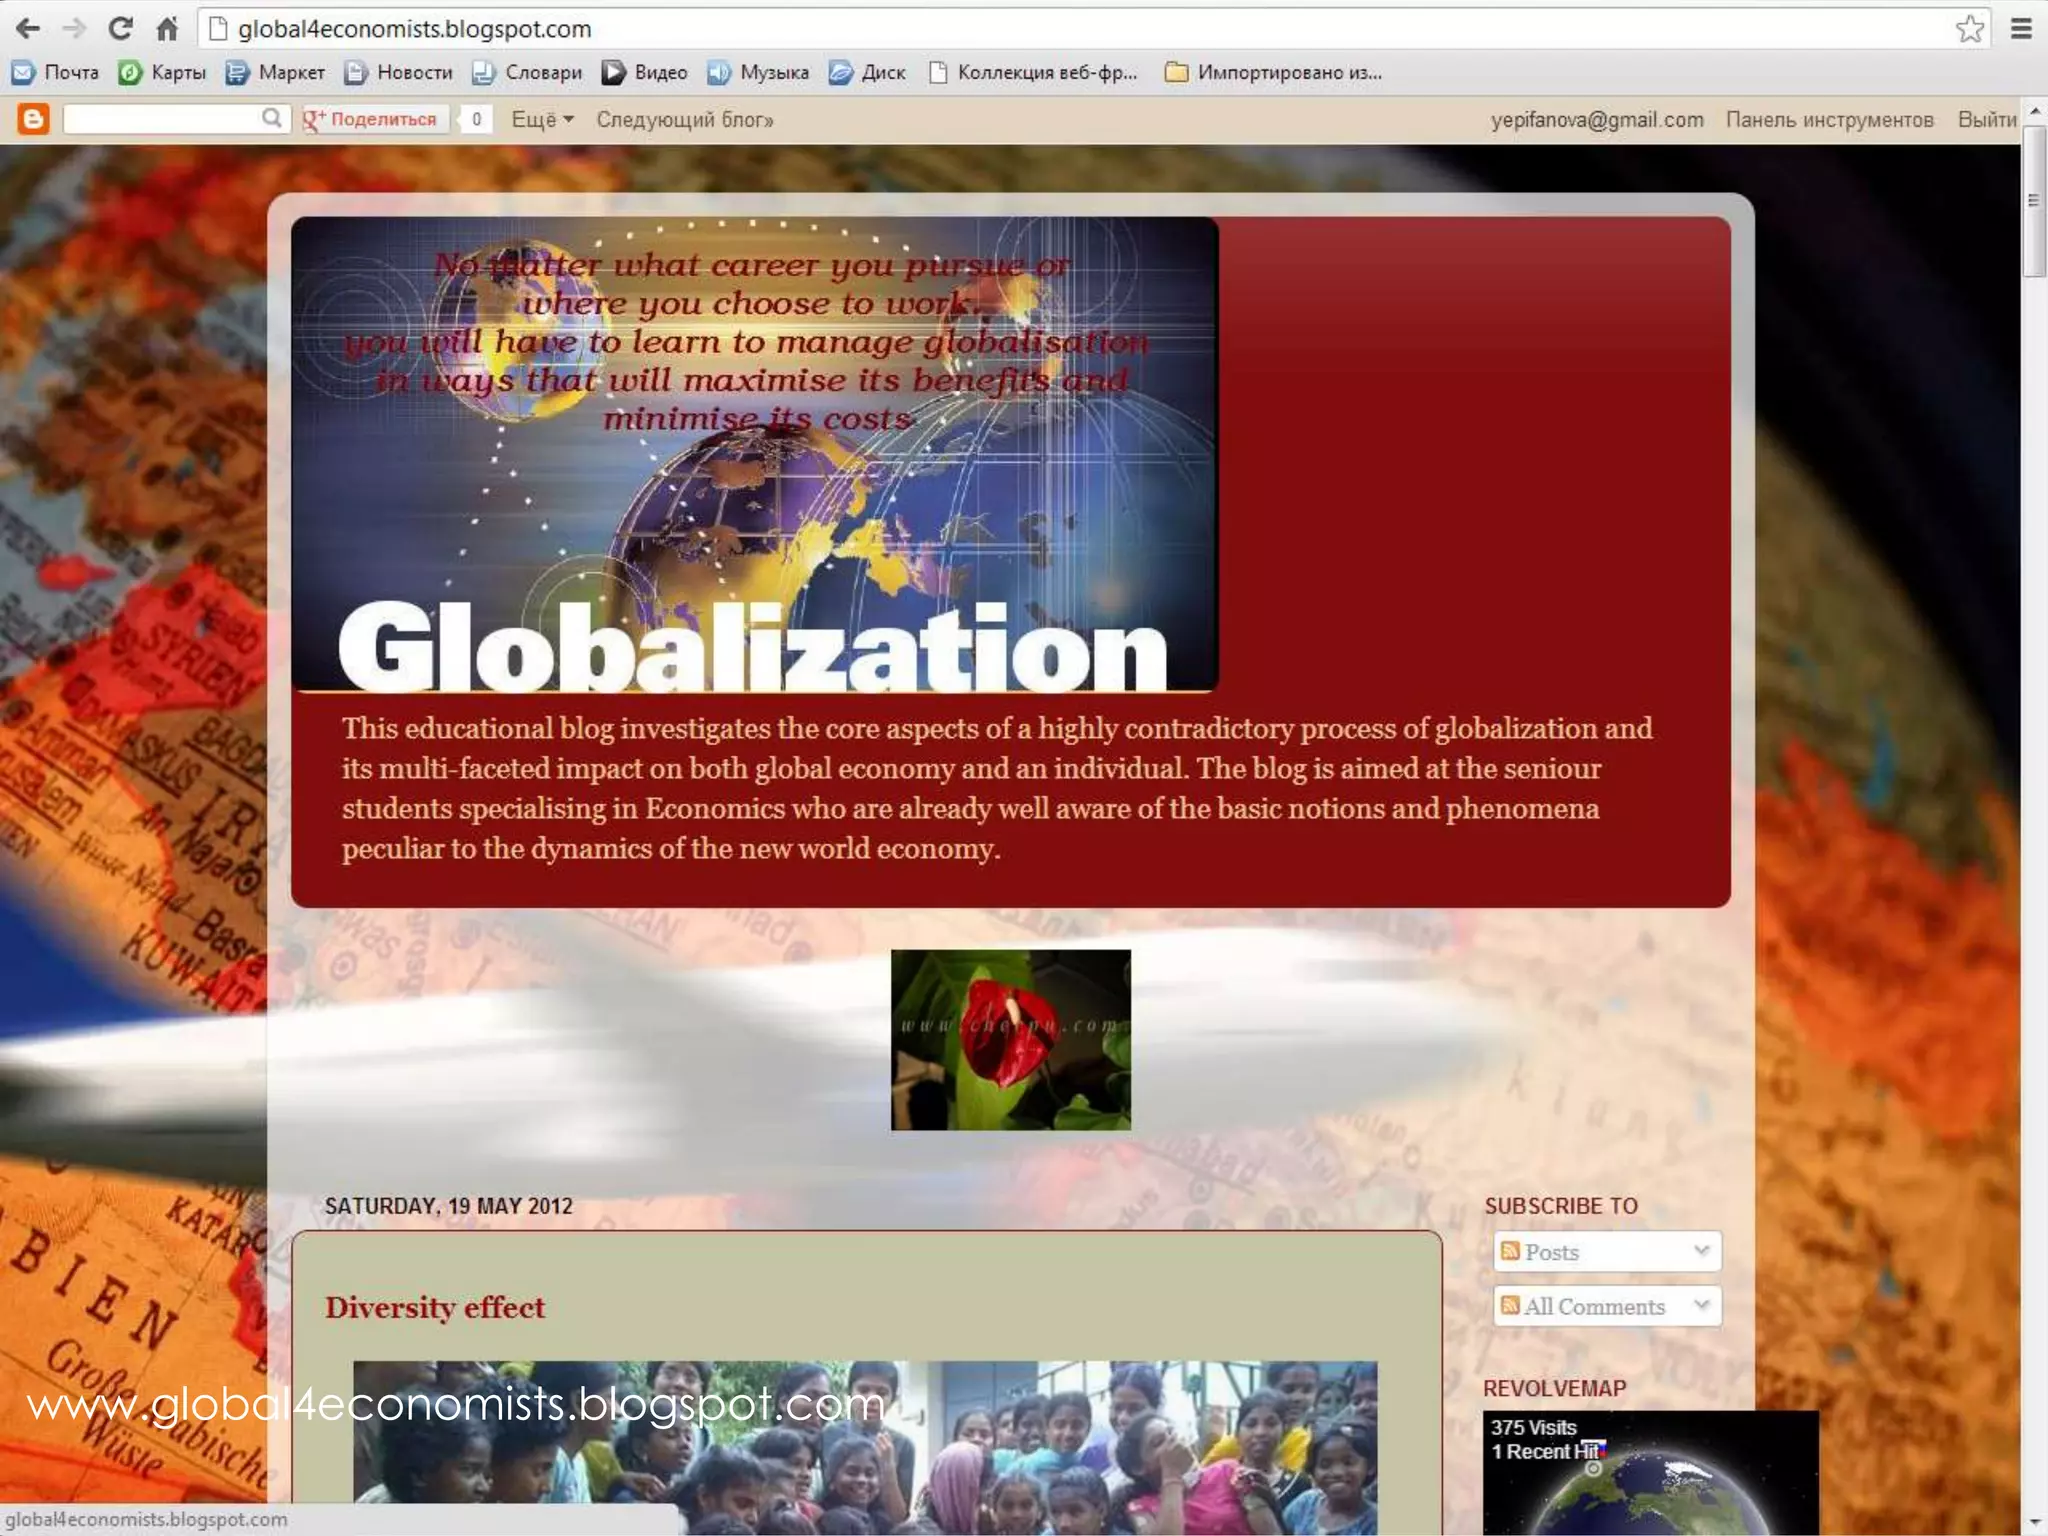Click the share counter showing 0

tap(476, 119)
